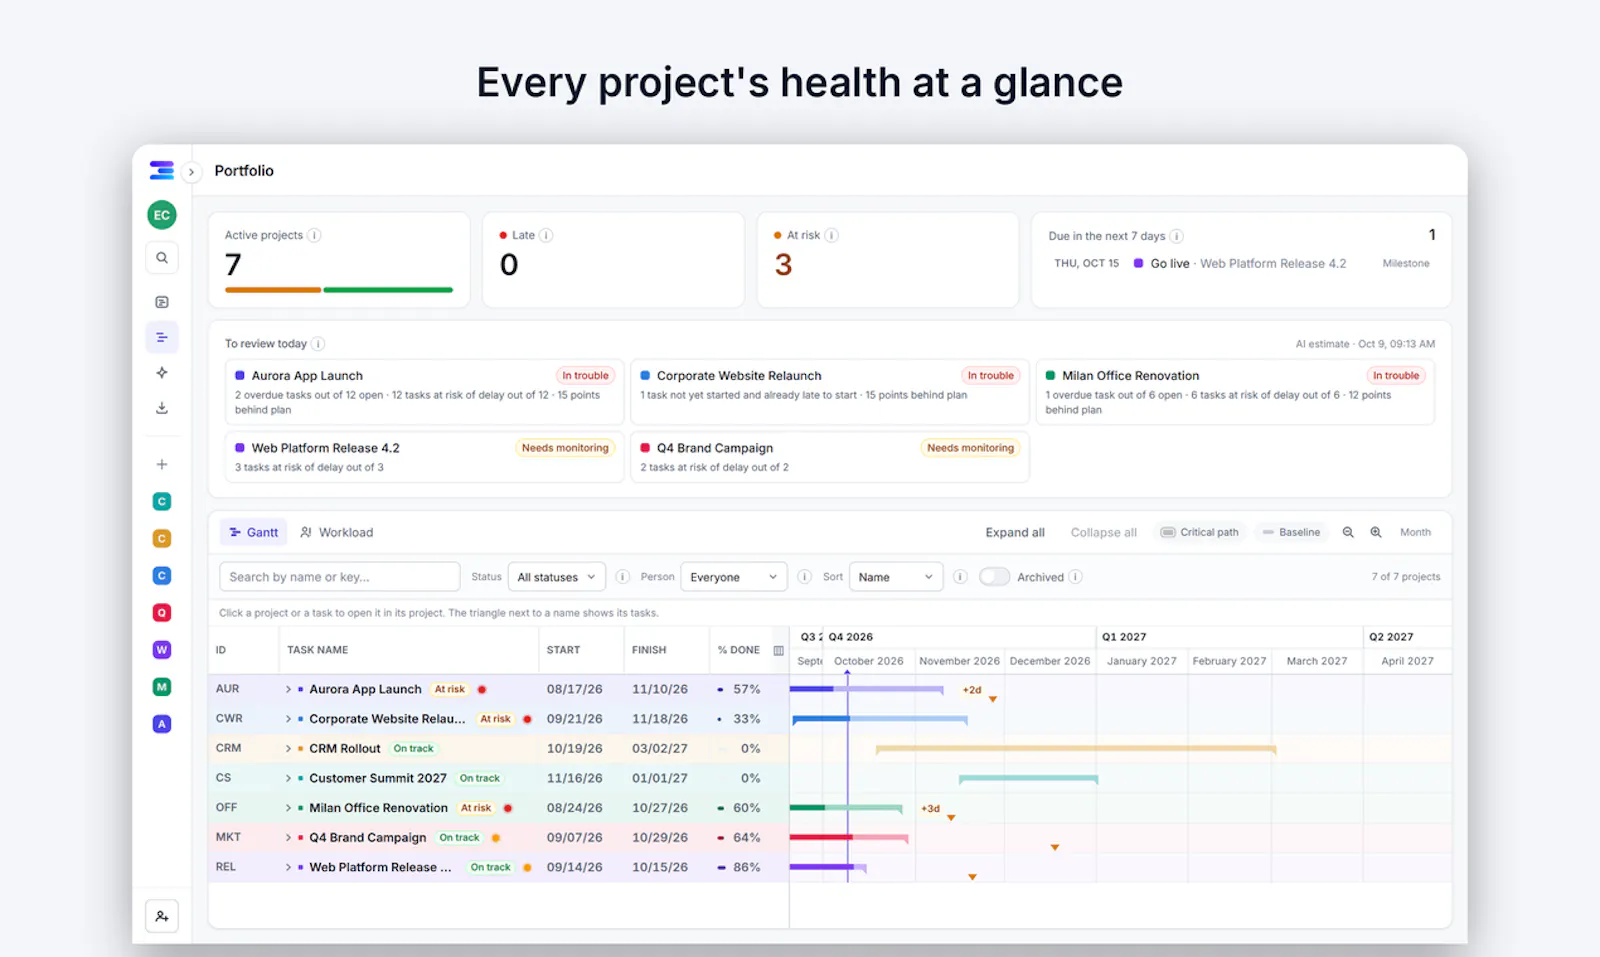Click the EC user avatar
The height and width of the screenshot is (957, 1600).
pyautogui.click(x=162, y=215)
